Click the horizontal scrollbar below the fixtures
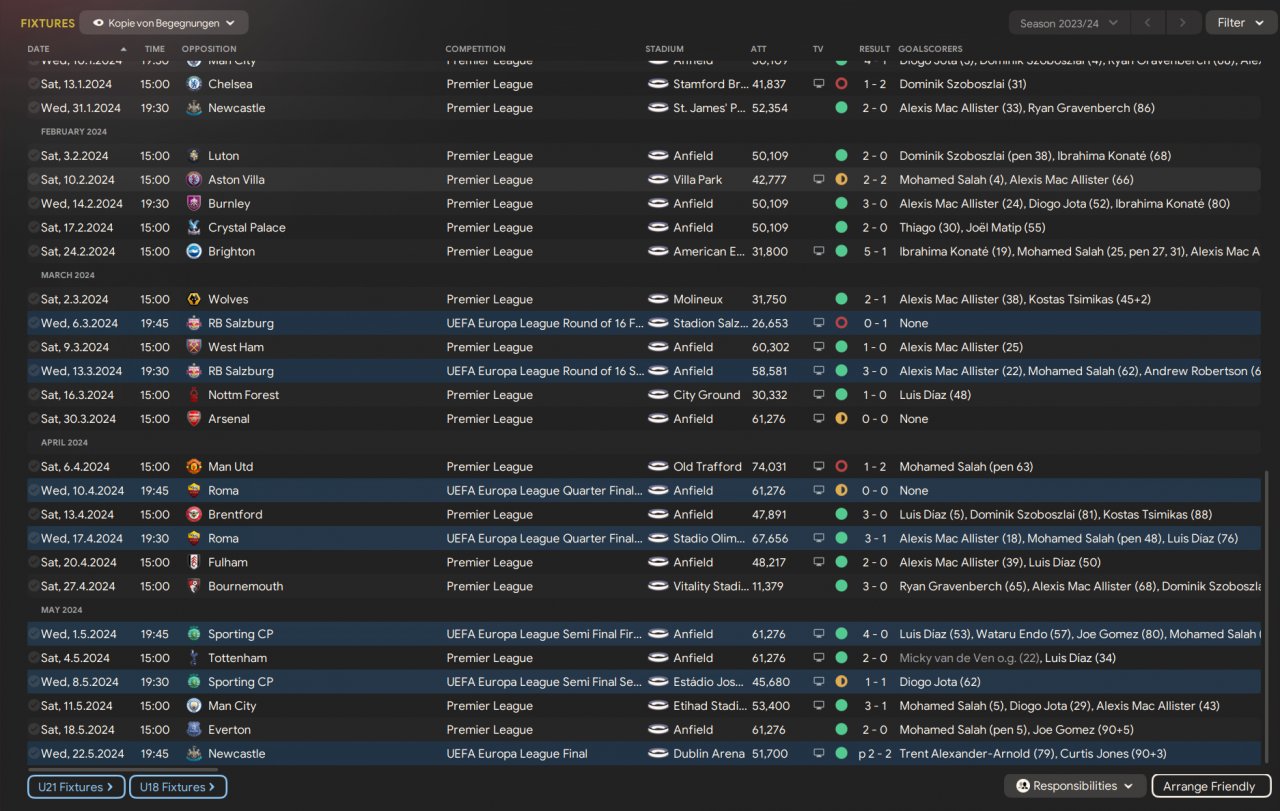 [123, 769]
